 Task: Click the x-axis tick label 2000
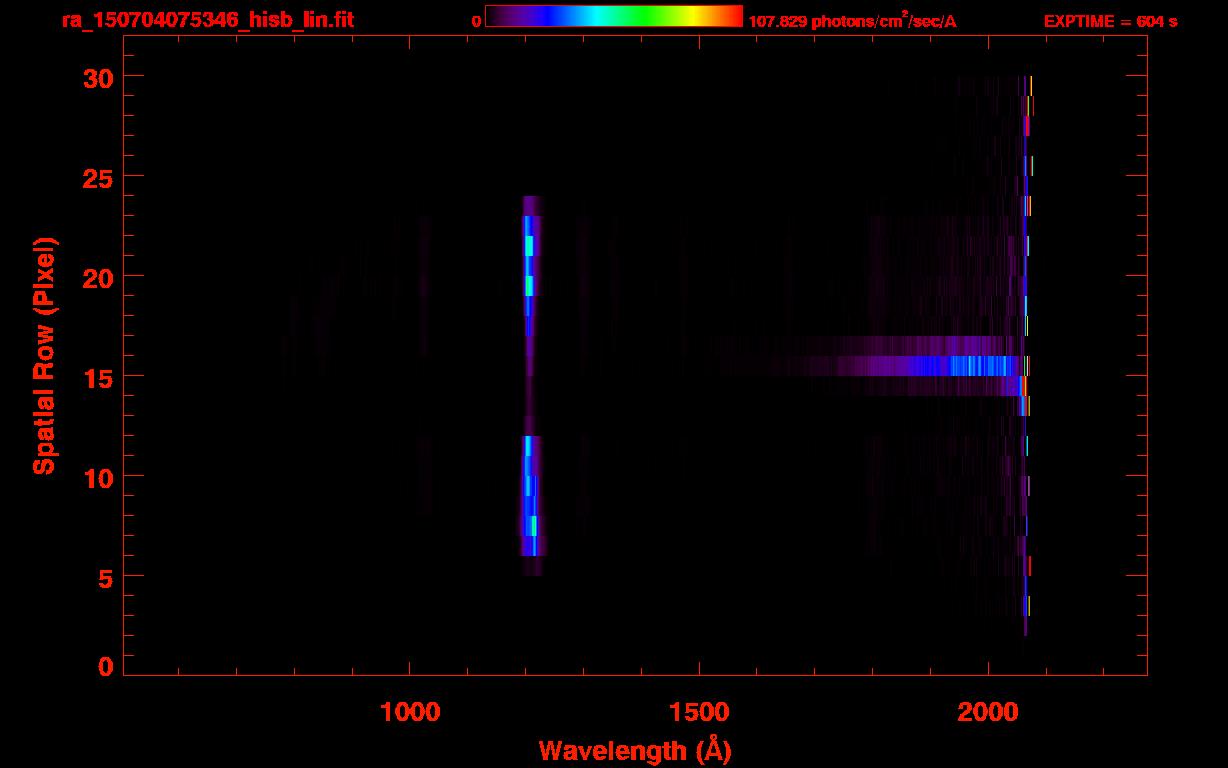pyautogui.click(x=988, y=712)
